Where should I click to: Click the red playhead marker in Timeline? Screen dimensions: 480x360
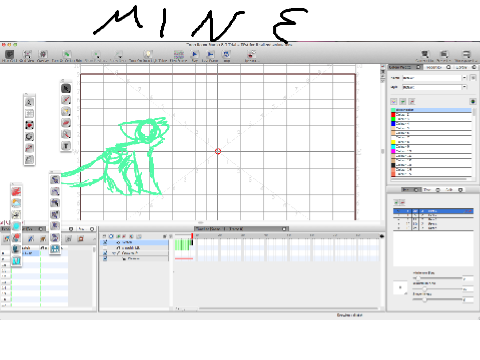(x=192, y=236)
